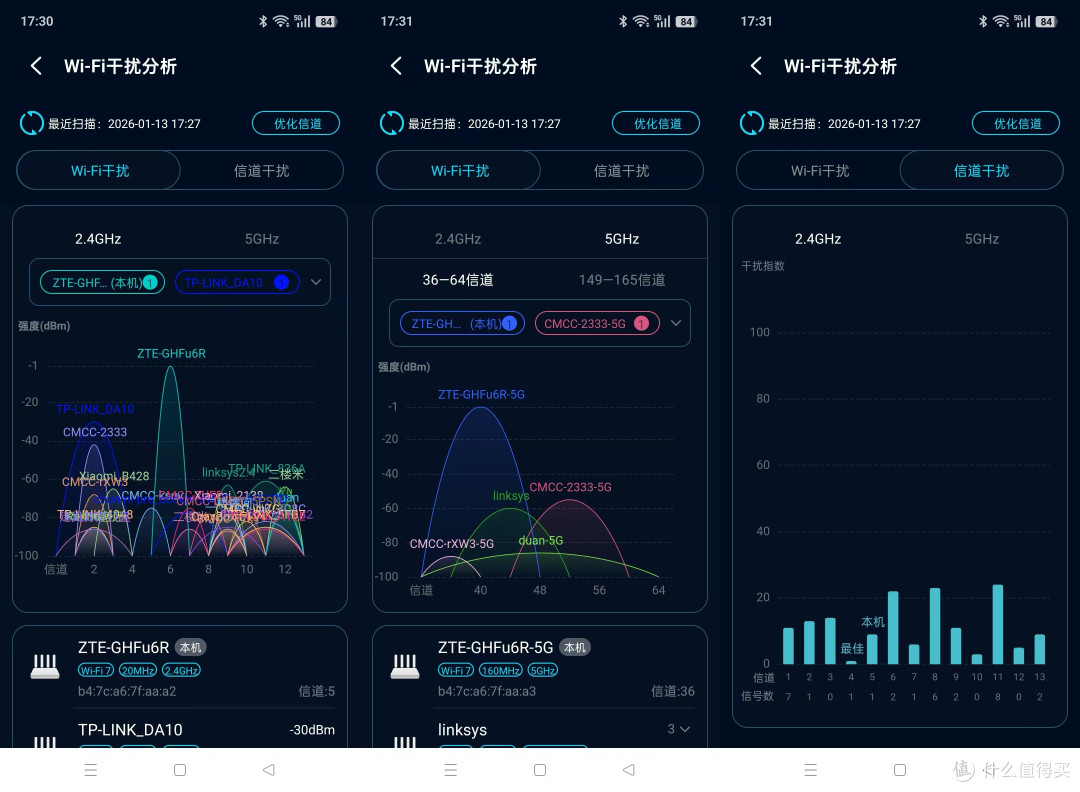Tap -30dBm signal value for TP-LINK_DA10
The width and height of the screenshot is (1080, 792).
click(x=312, y=729)
